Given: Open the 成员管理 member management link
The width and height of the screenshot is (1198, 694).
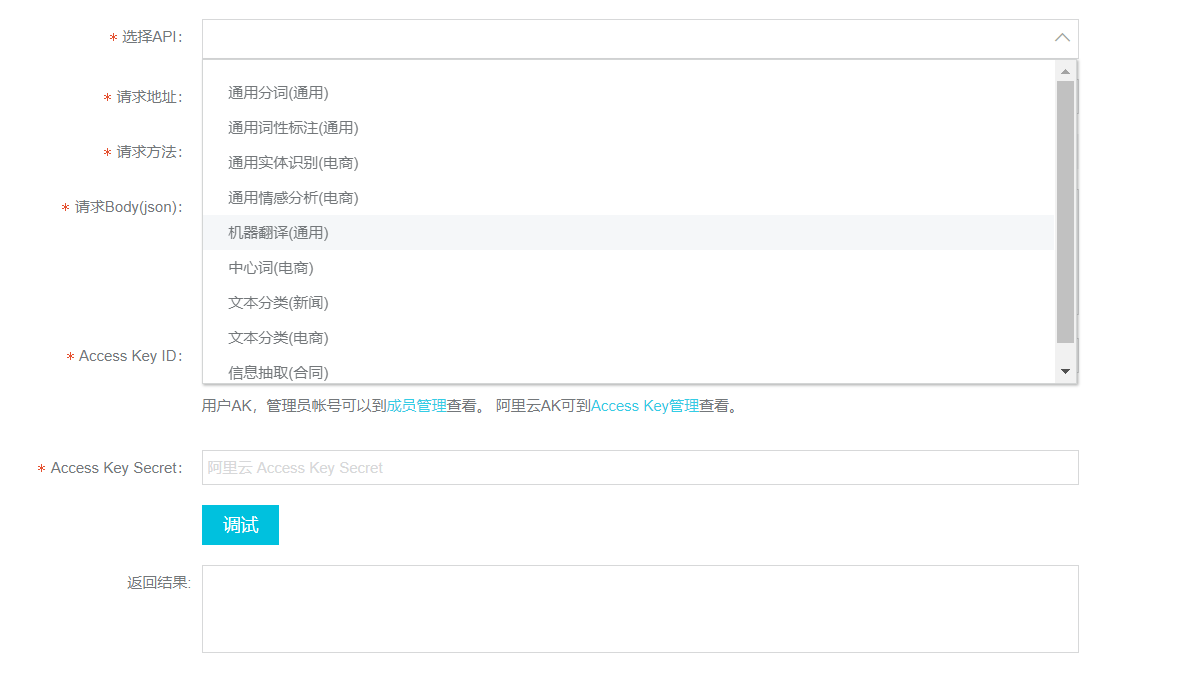Looking at the screenshot, I should [420, 405].
